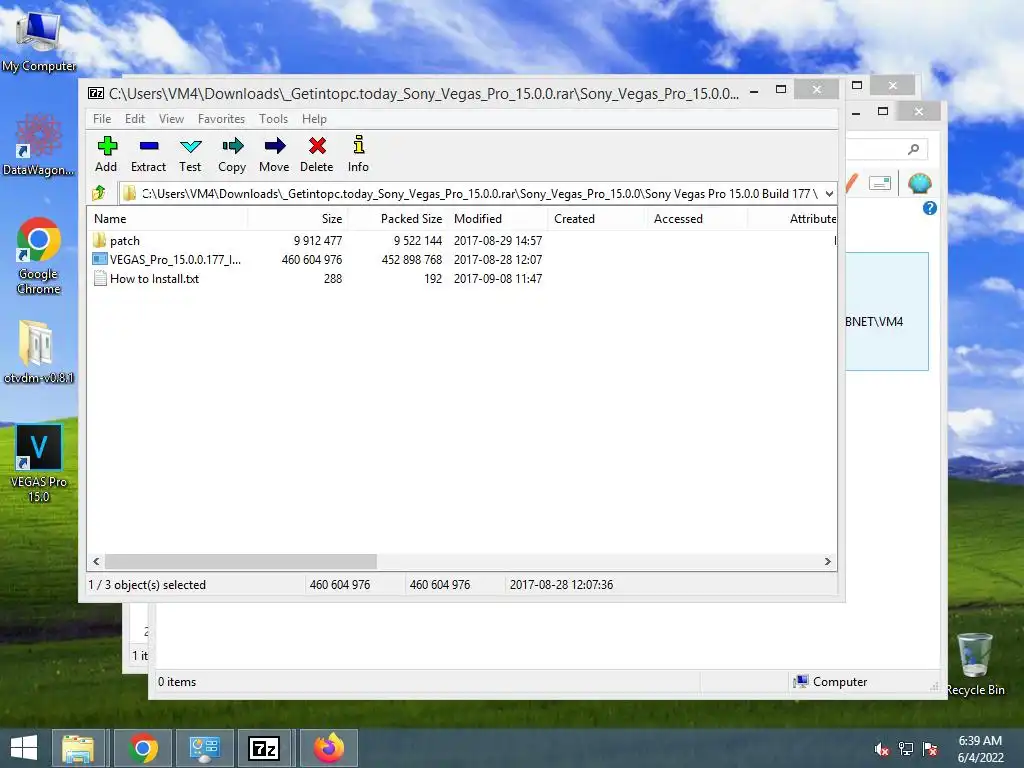Click the scroll right arrow of the file list

[x=827, y=562]
